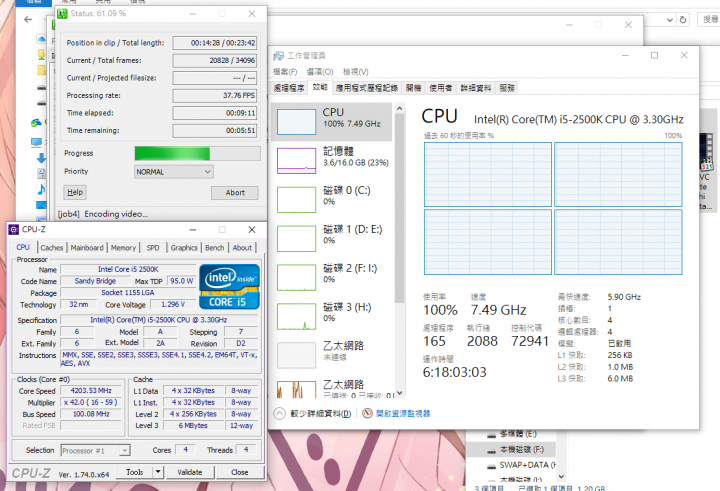Click the Close button in CPU-Z
The image size is (720, 491).
click(x=240, y=472)
